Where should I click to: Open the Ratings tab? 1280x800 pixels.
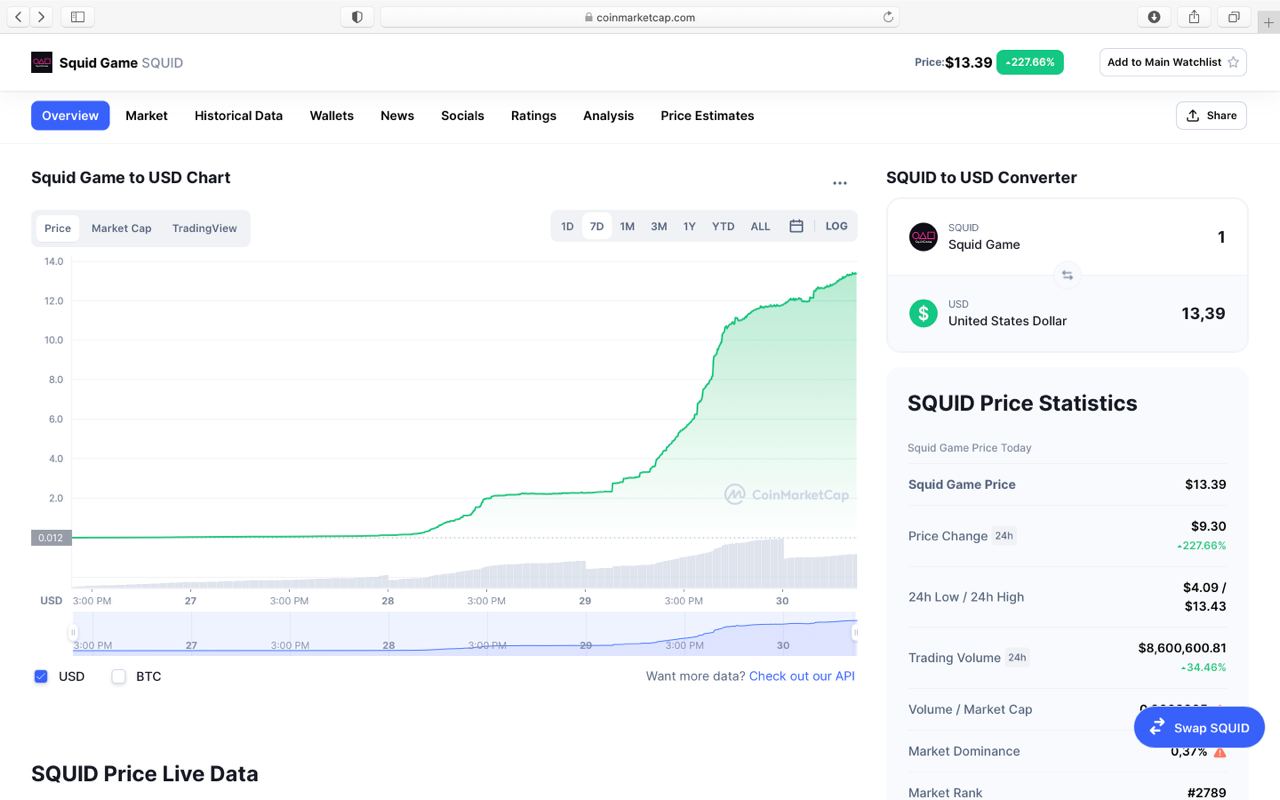(x=533, y=115)
